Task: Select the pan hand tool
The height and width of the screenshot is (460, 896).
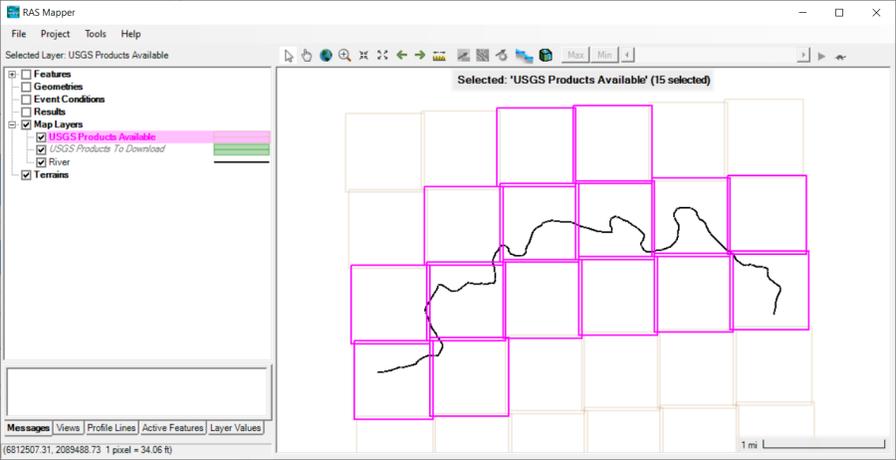Action: click(307, 55)
